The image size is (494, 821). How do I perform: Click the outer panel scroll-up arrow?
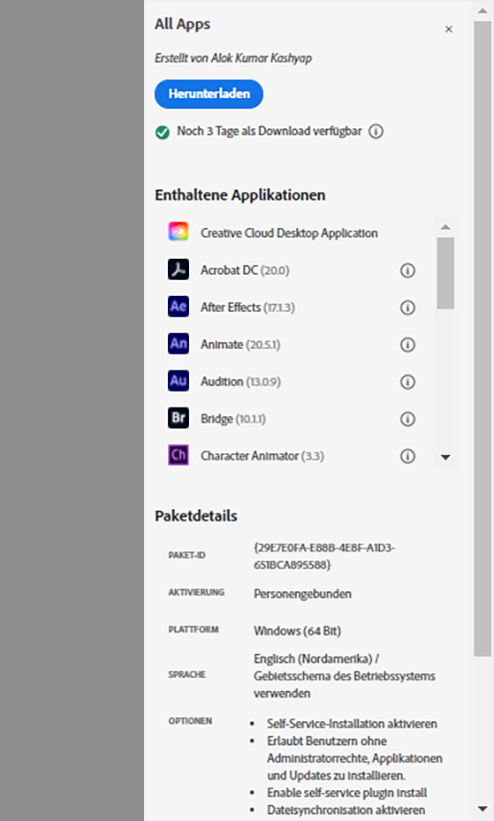482,10
